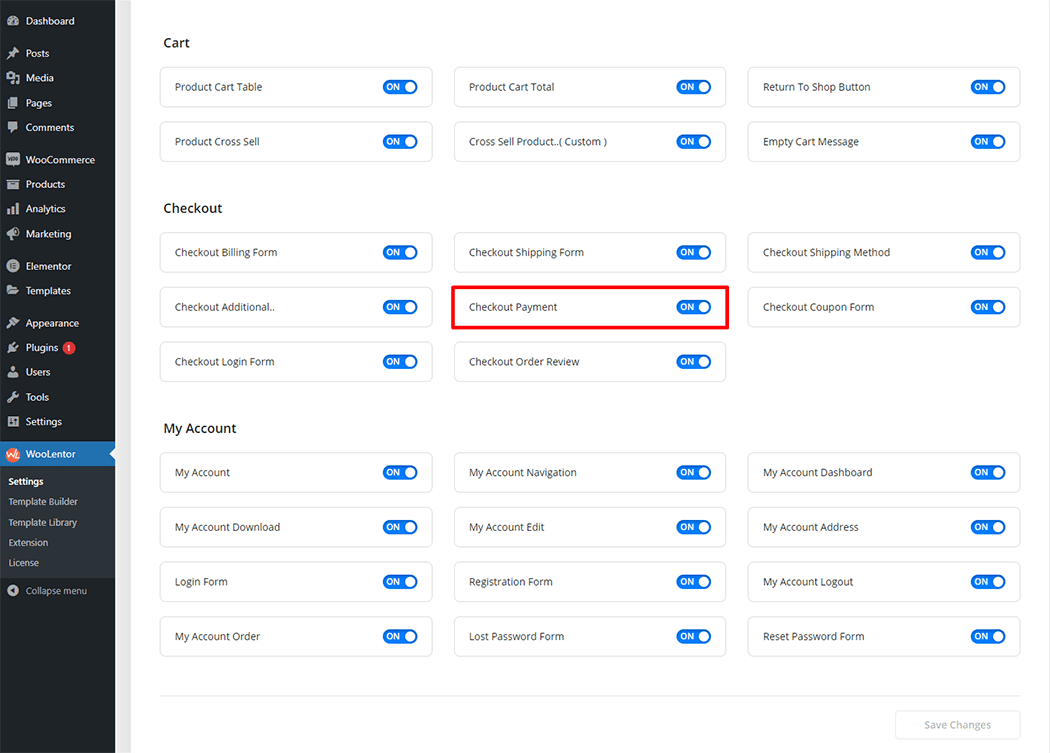Image resolution: width=1050 pixels, height=753 pixels.
Task: Open the License submenu link
Action: coord(24,563)
